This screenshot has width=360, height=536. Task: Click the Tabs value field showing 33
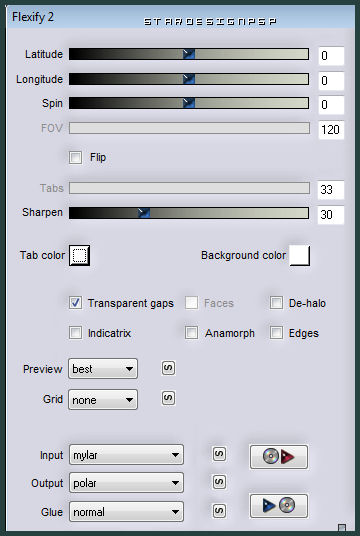click(331, 190)
